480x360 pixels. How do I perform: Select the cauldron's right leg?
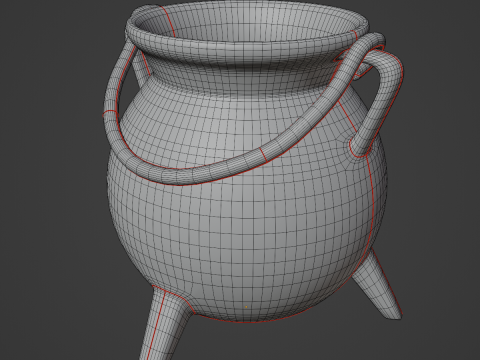tap(378, 286)
